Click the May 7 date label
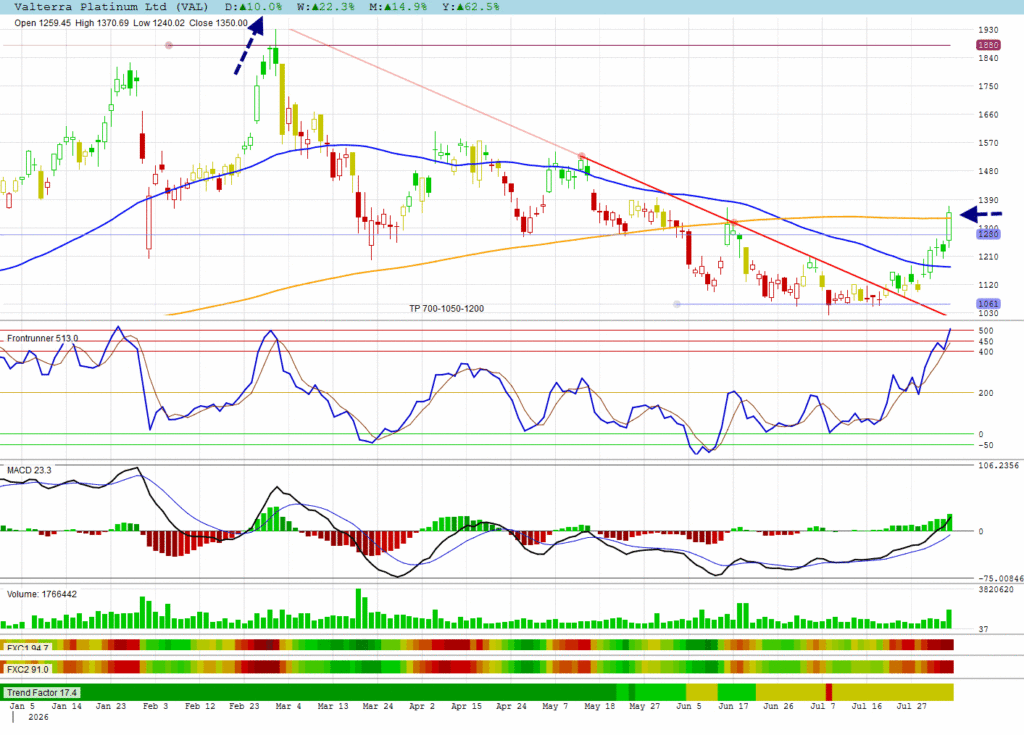This screenshot has height=735, width=1024. (555, 706)
